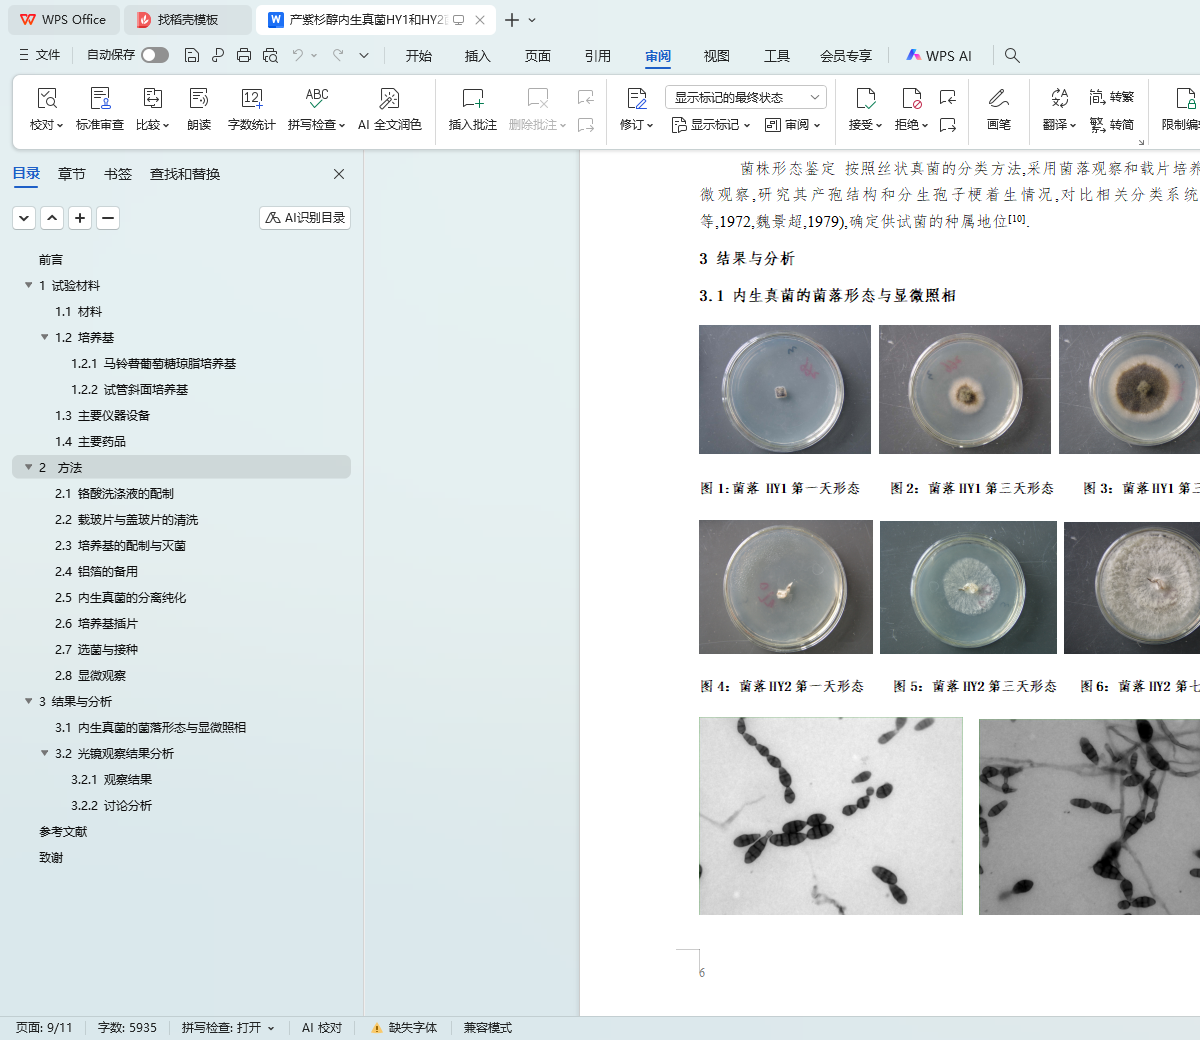Open the 审阅 pane dropdown

pyautogui.click(x=792, y=125)
